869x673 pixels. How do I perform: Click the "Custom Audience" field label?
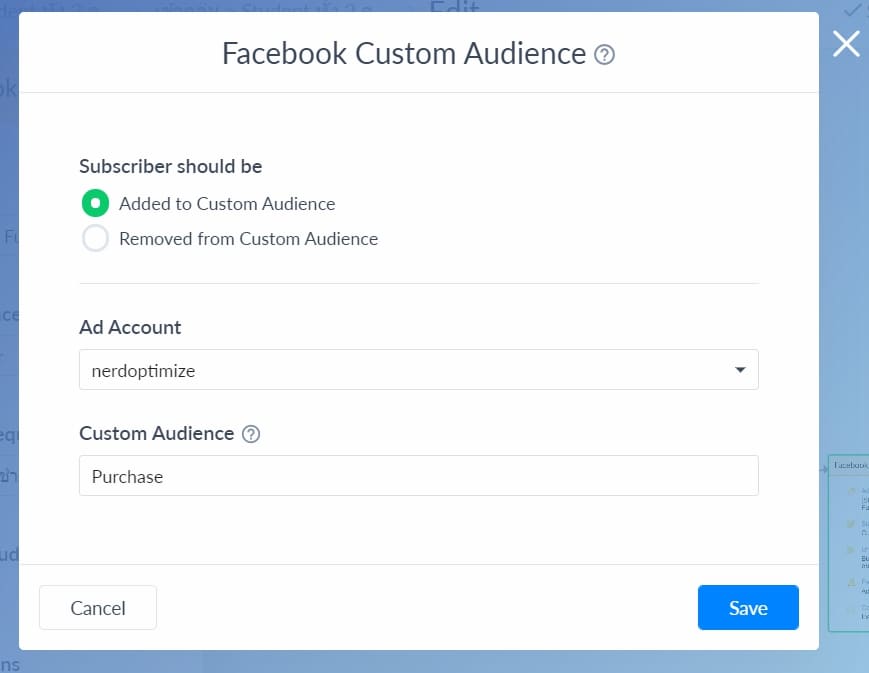coord(156,434)
